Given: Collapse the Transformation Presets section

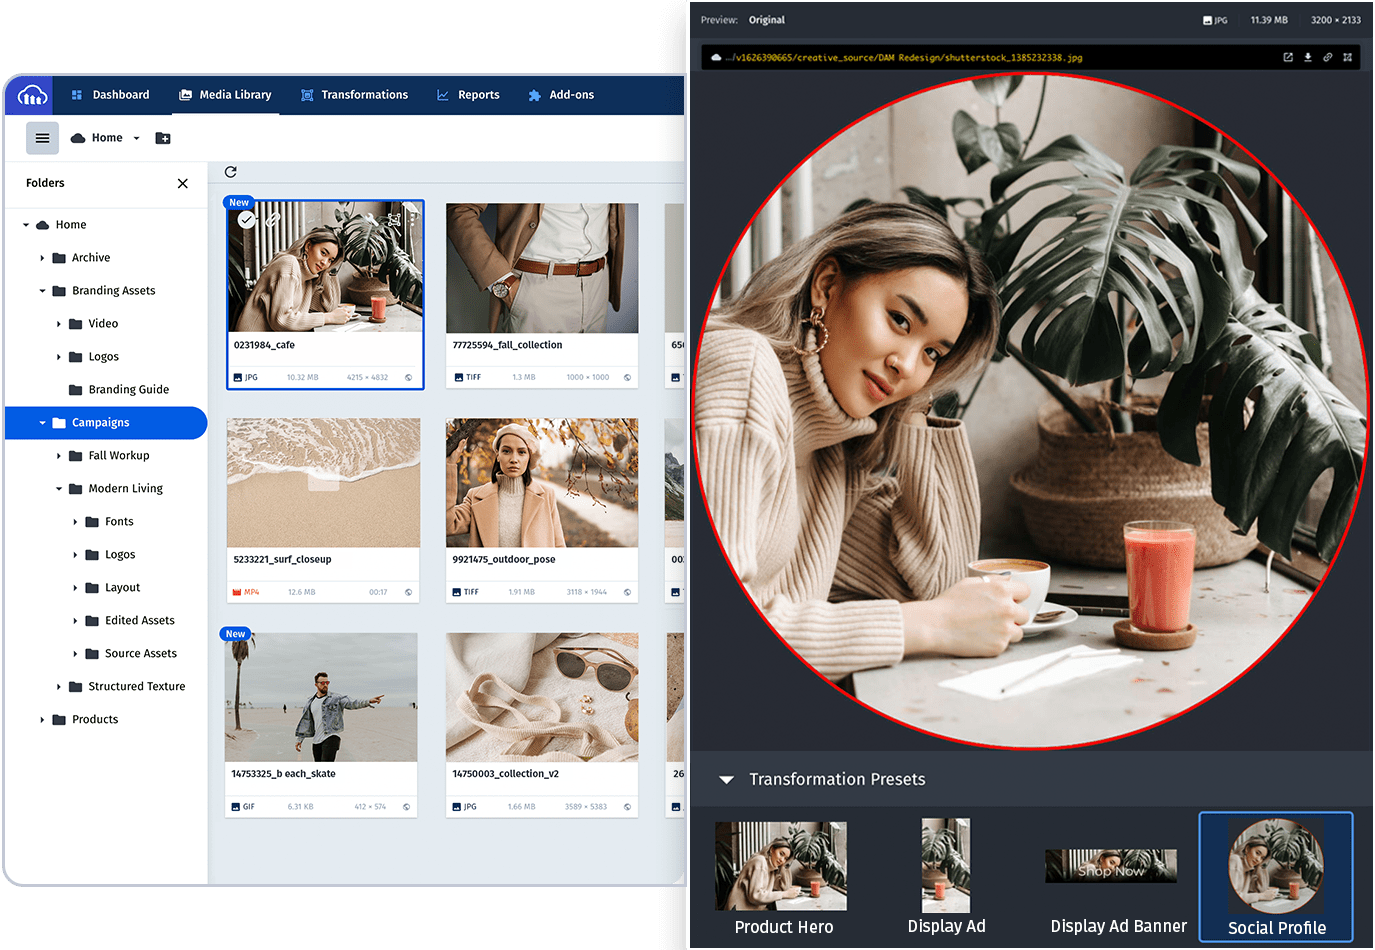Looking at the screenshot, I should point(727,779).
